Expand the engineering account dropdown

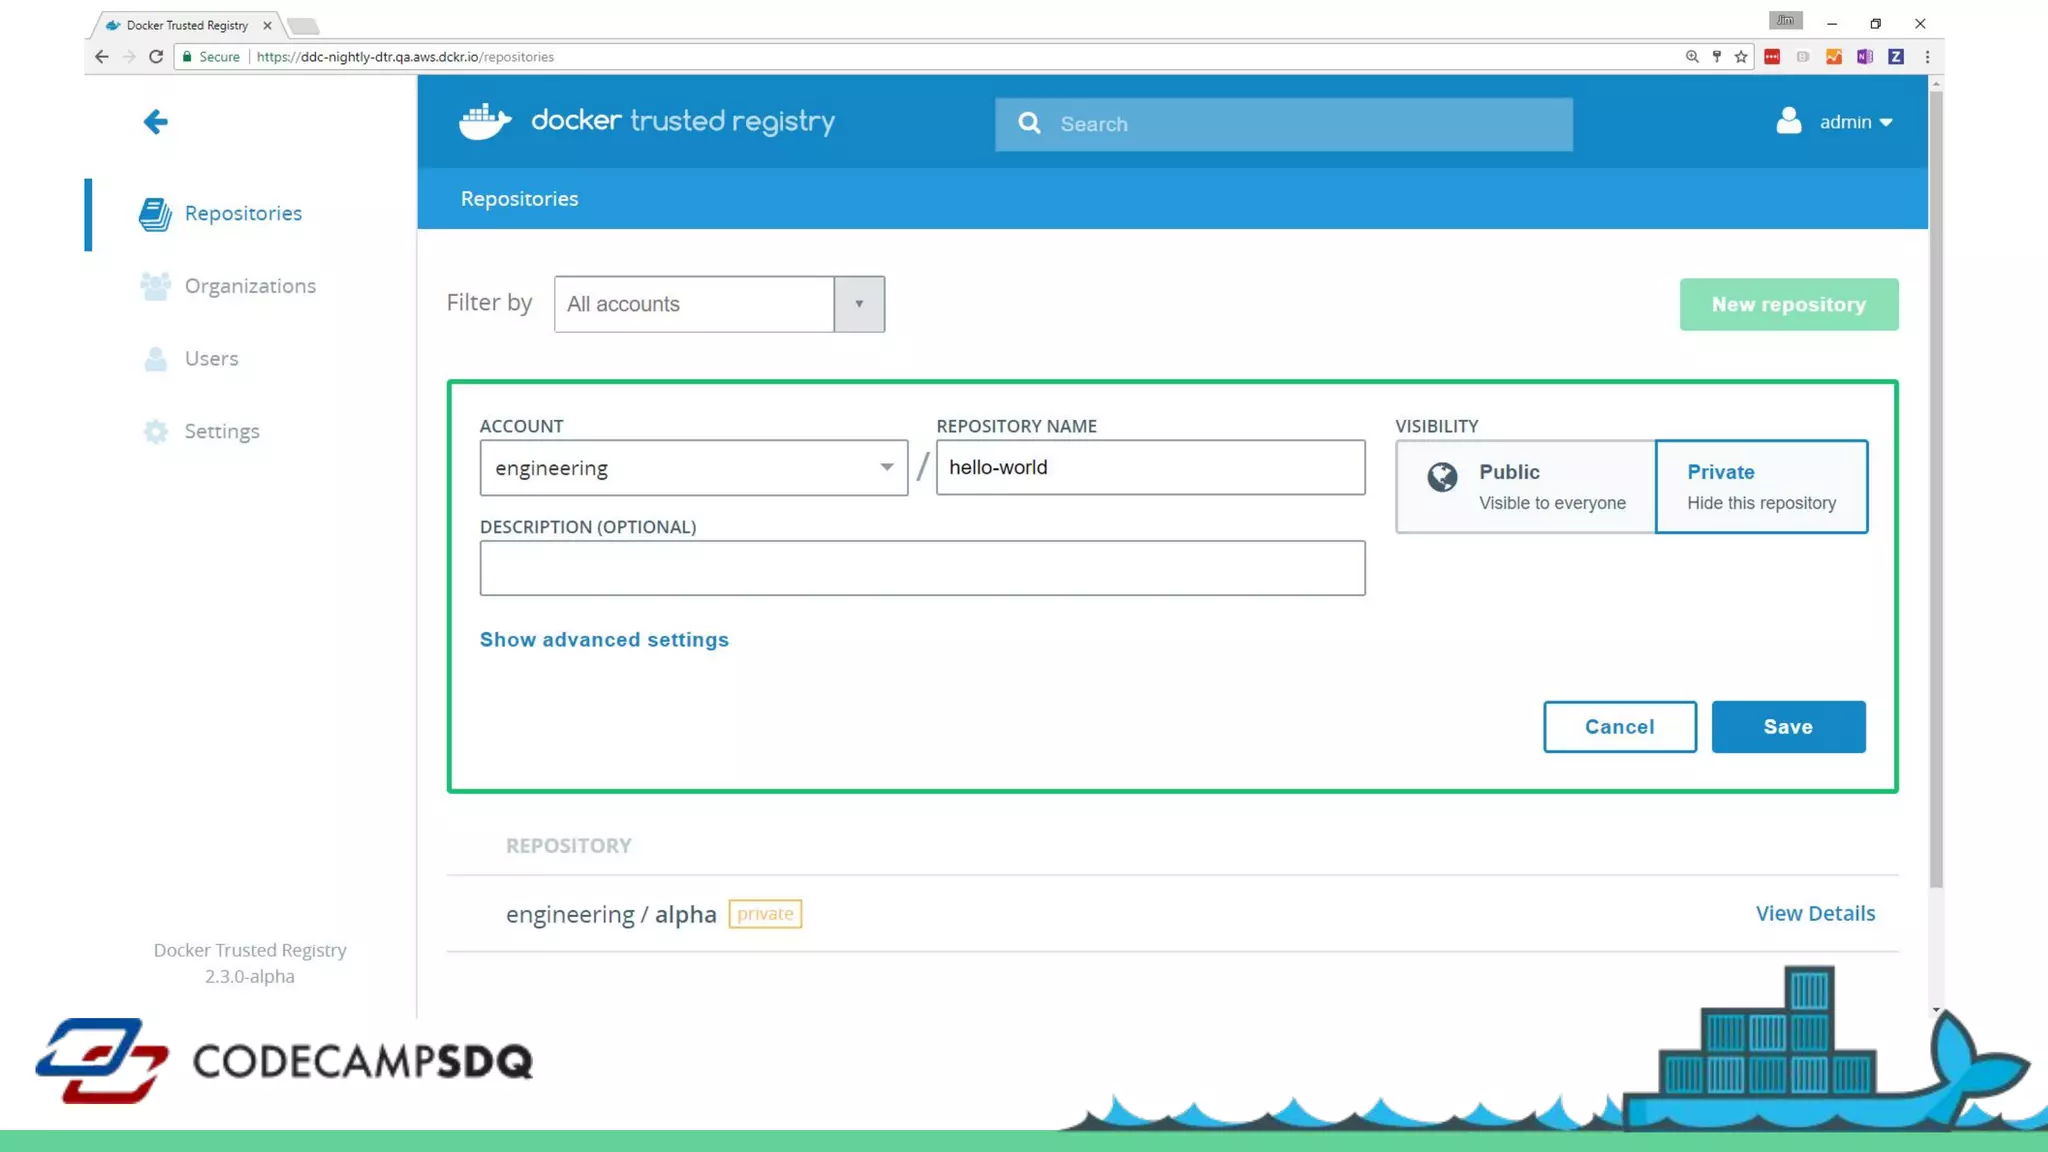click(886, 467)
